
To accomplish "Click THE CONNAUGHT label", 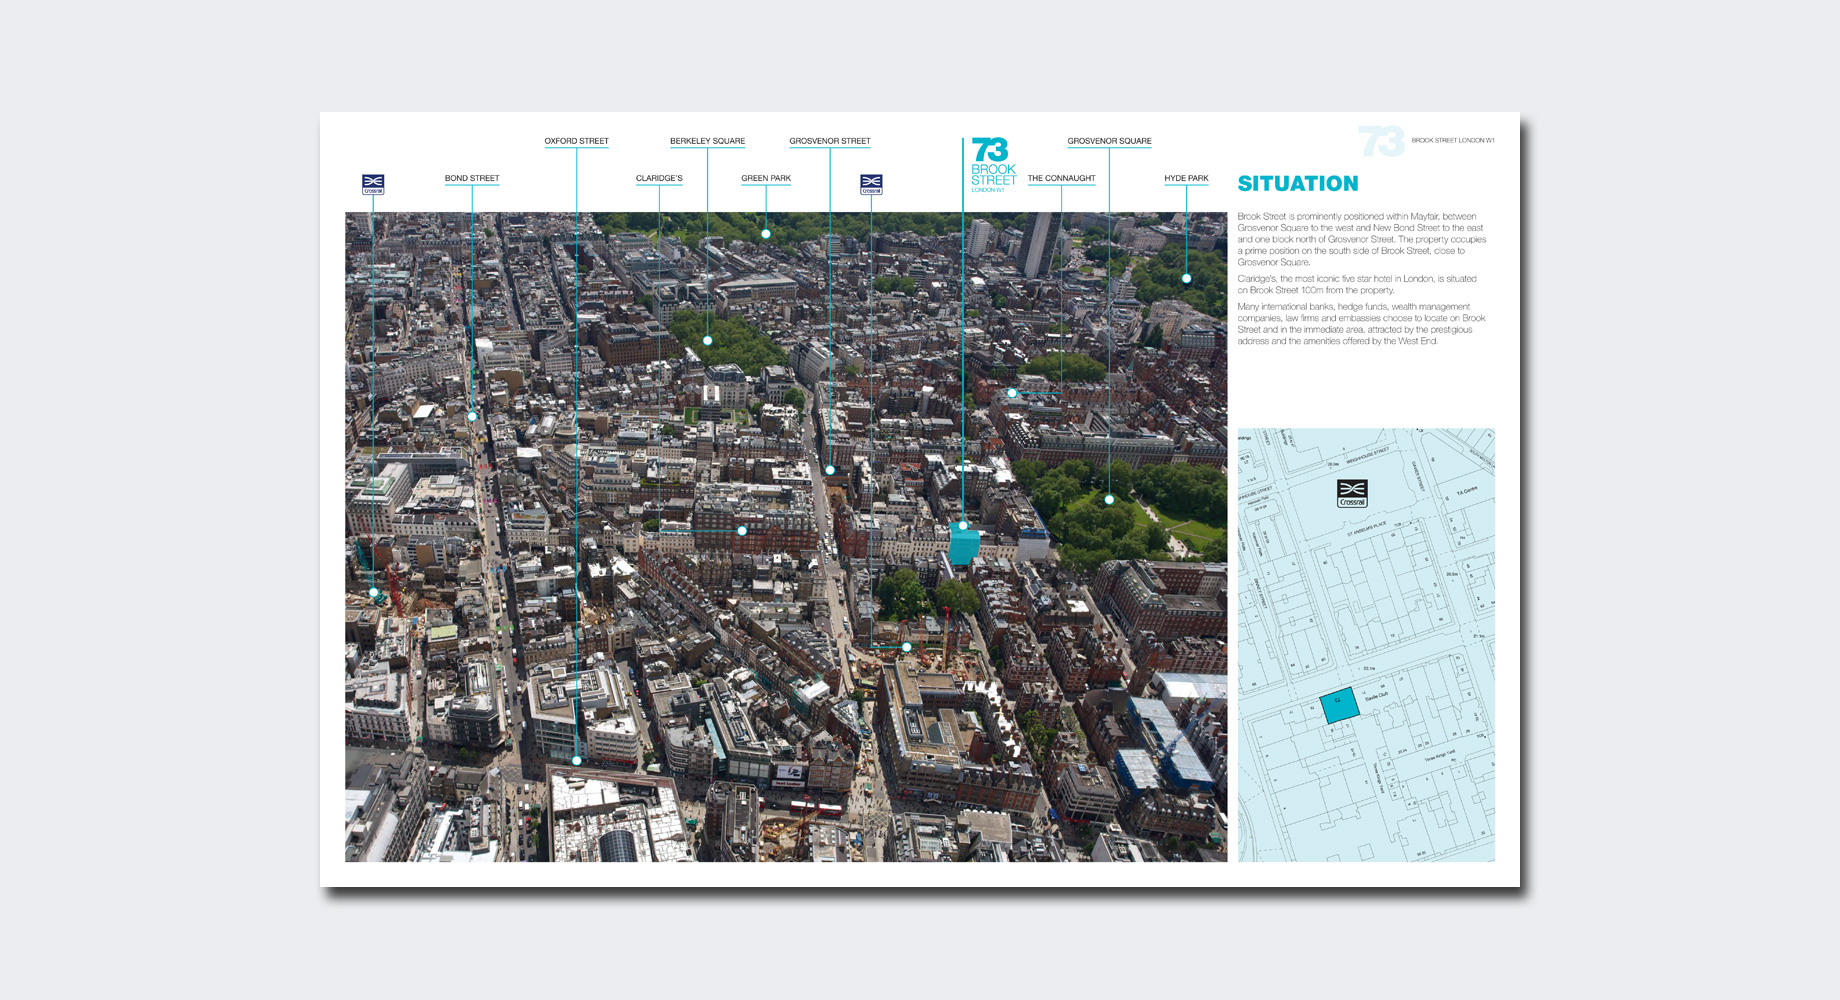I will point(1061,178).
